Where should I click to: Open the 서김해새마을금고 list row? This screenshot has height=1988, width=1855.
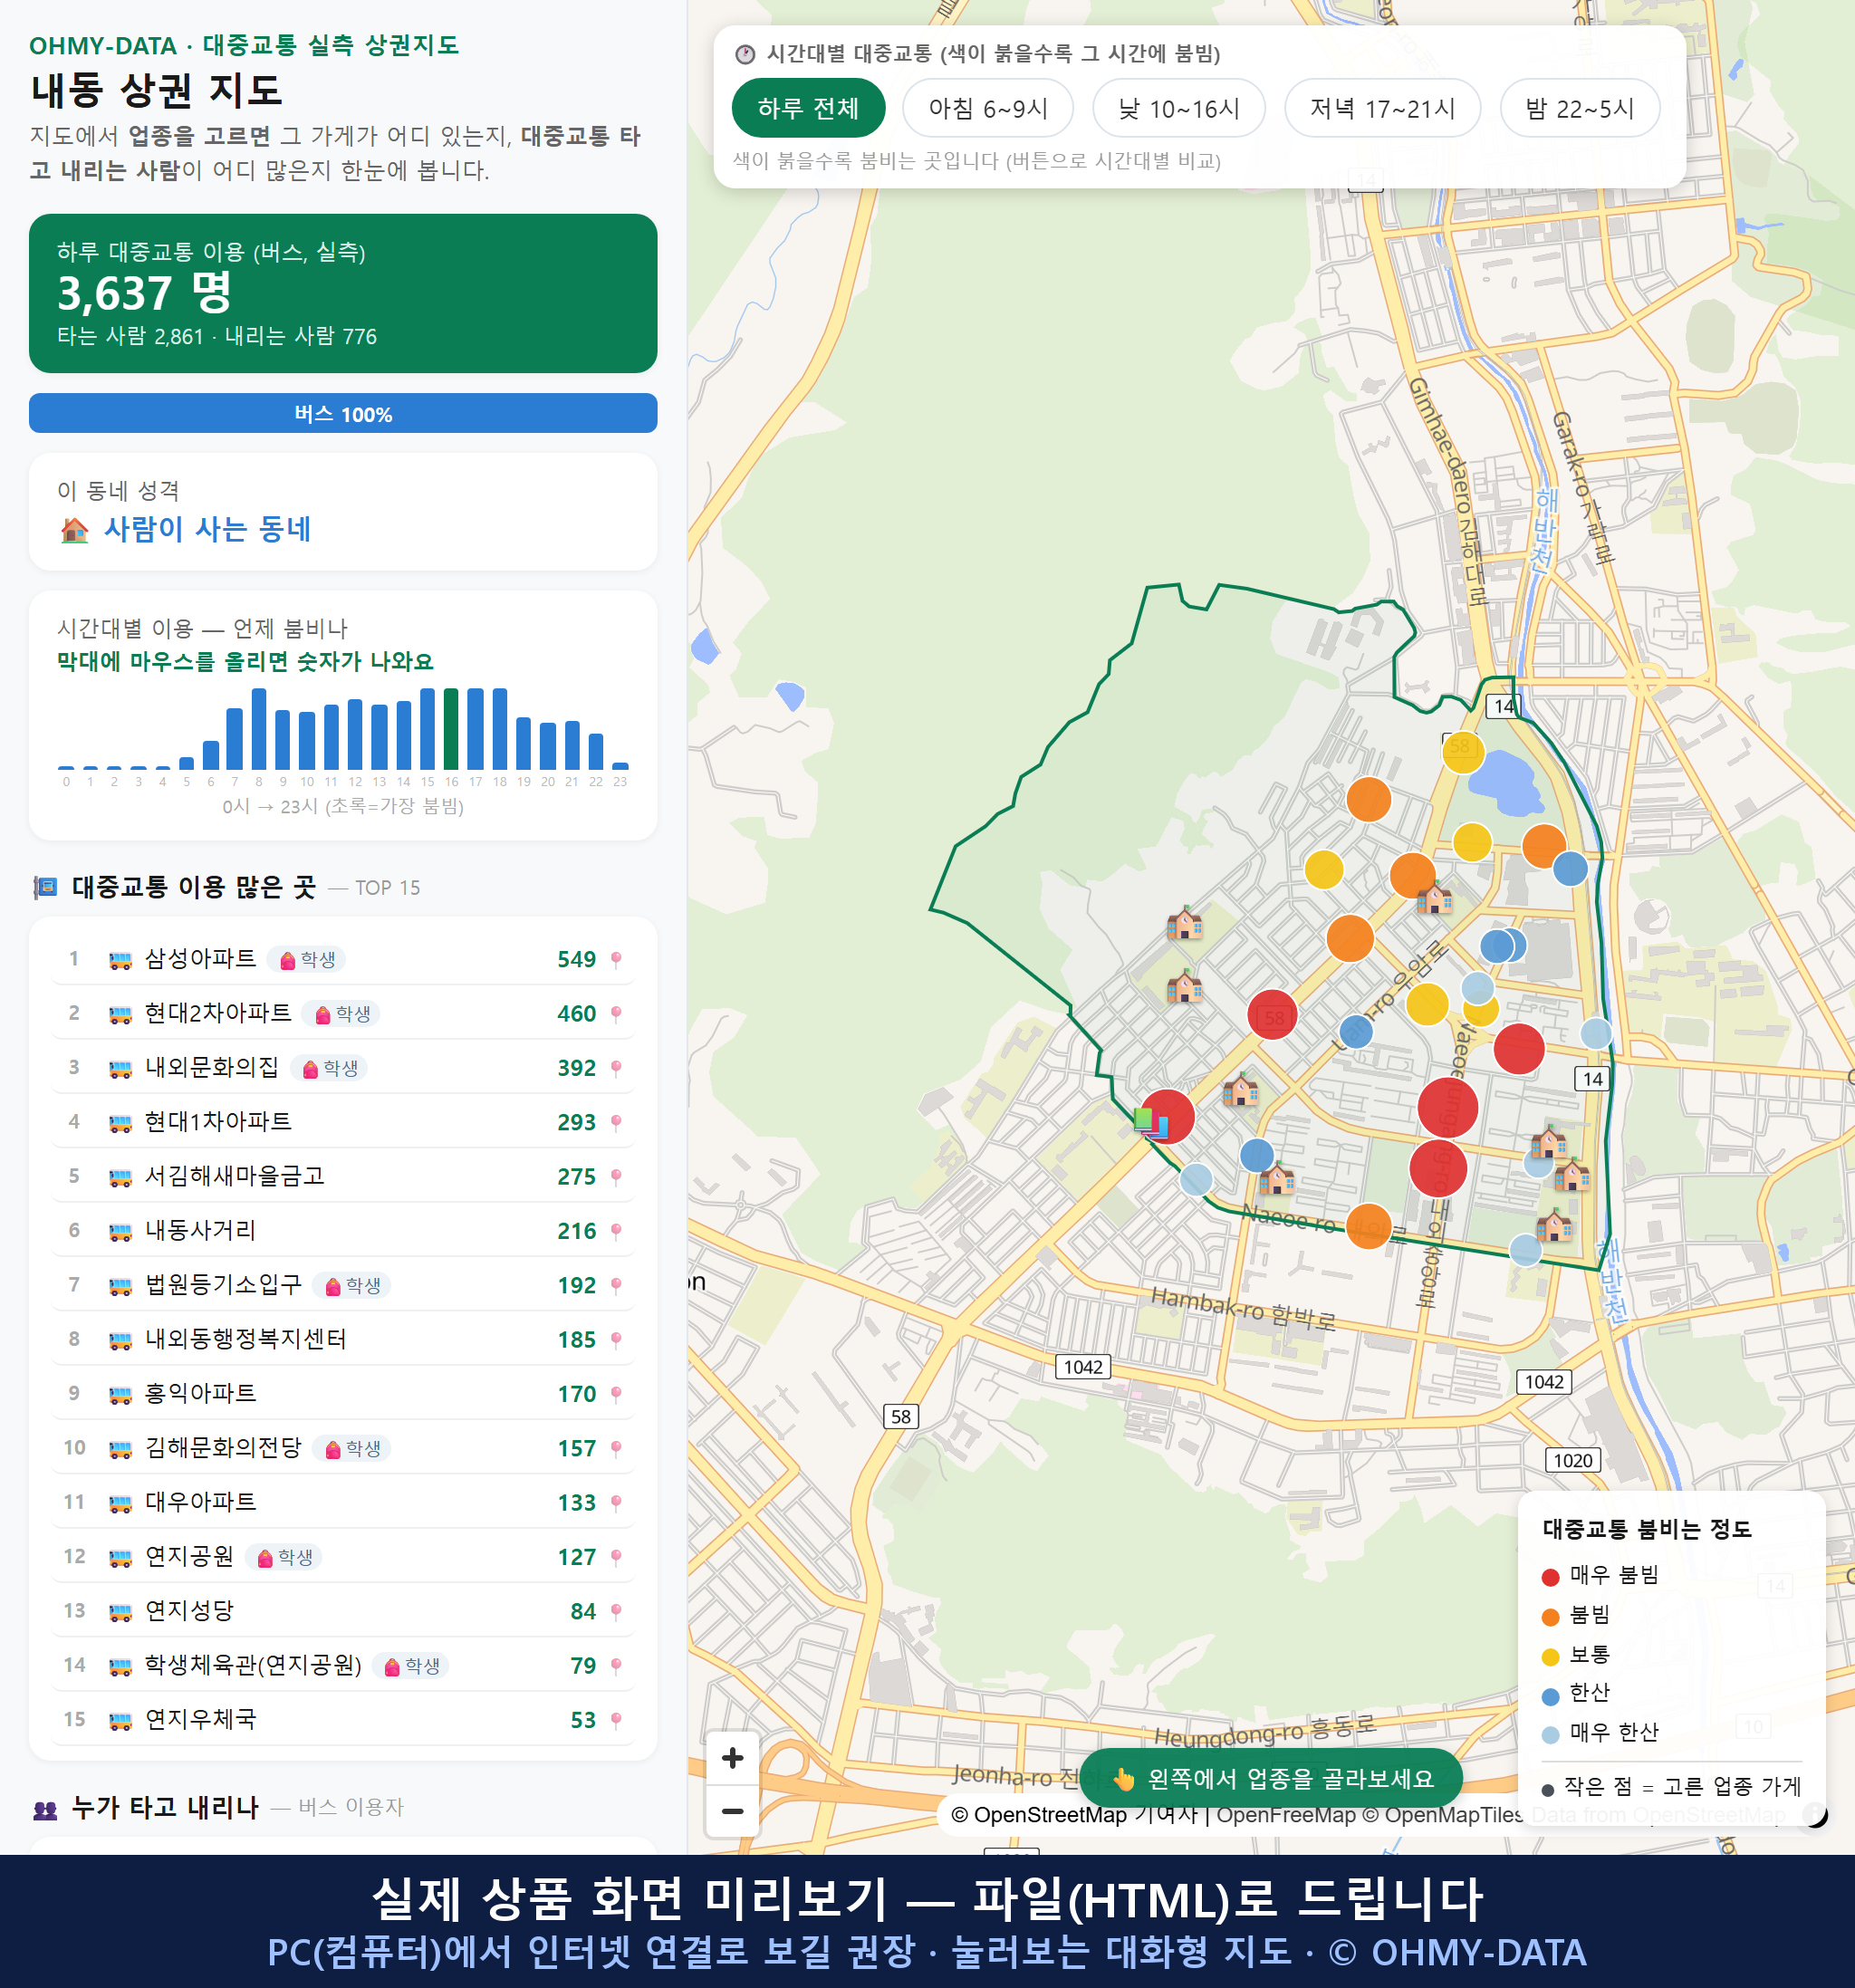tap(343, 1177)
